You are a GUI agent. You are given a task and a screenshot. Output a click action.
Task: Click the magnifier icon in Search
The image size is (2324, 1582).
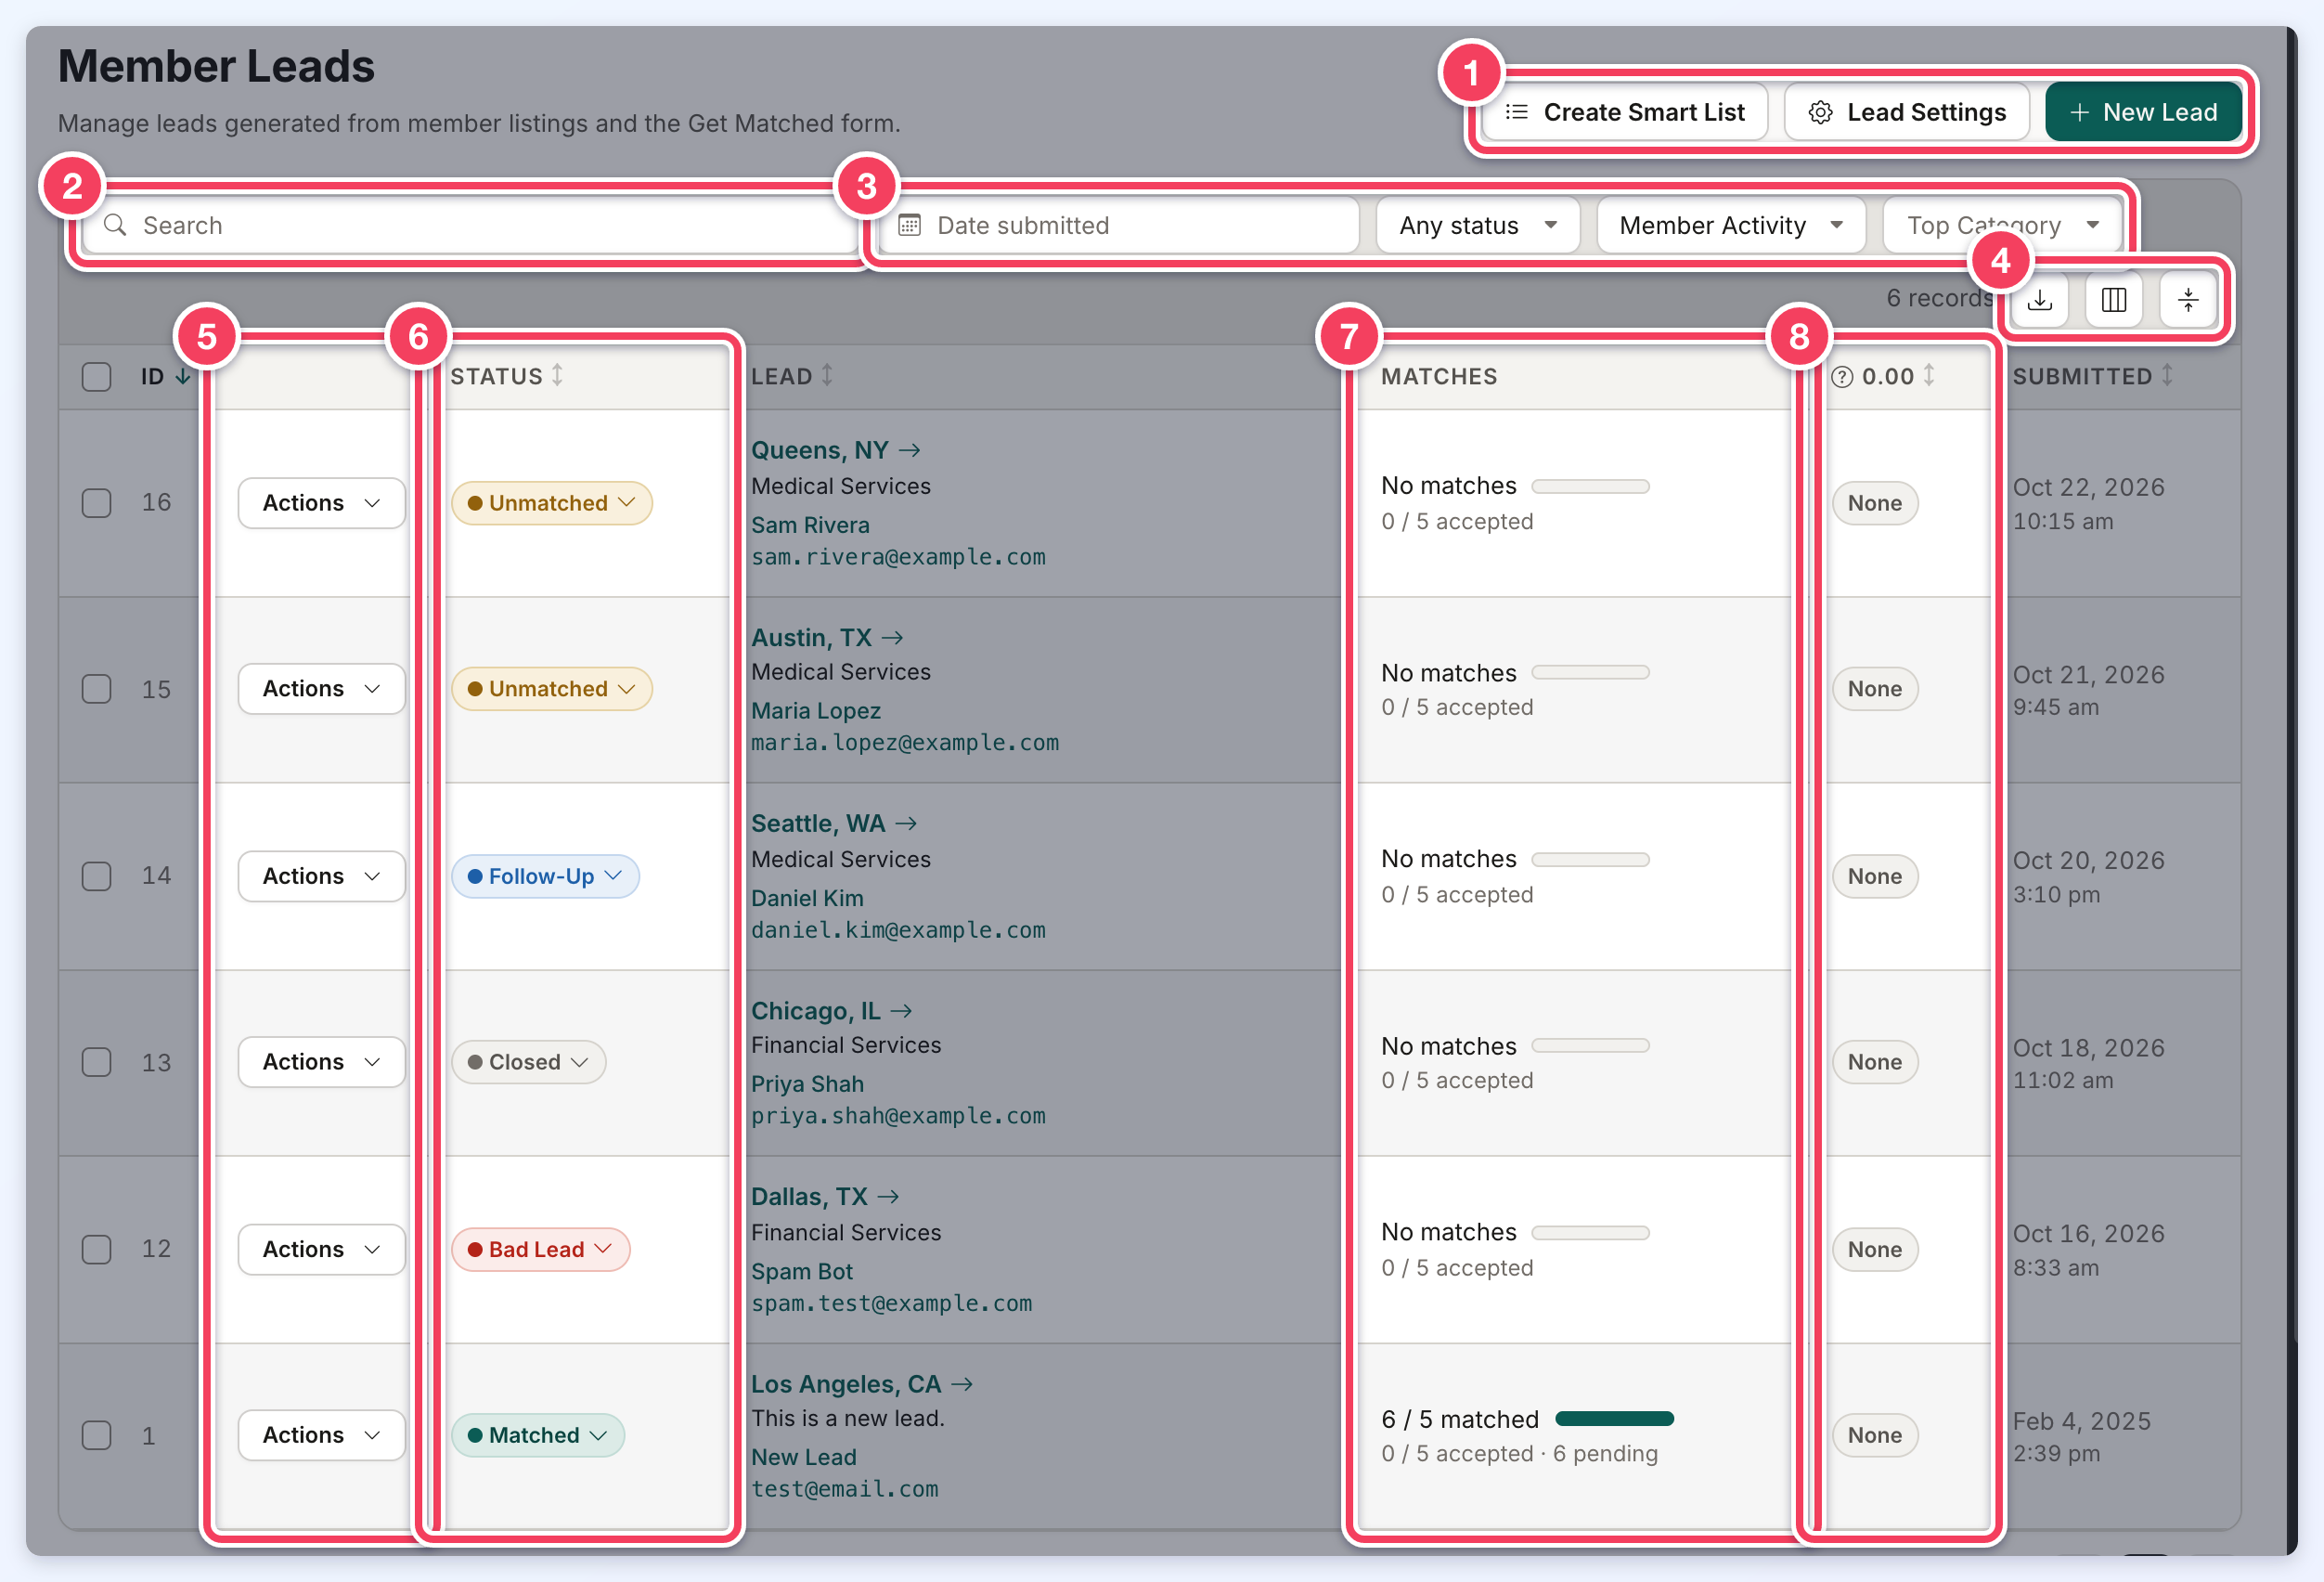coord(115,225)
